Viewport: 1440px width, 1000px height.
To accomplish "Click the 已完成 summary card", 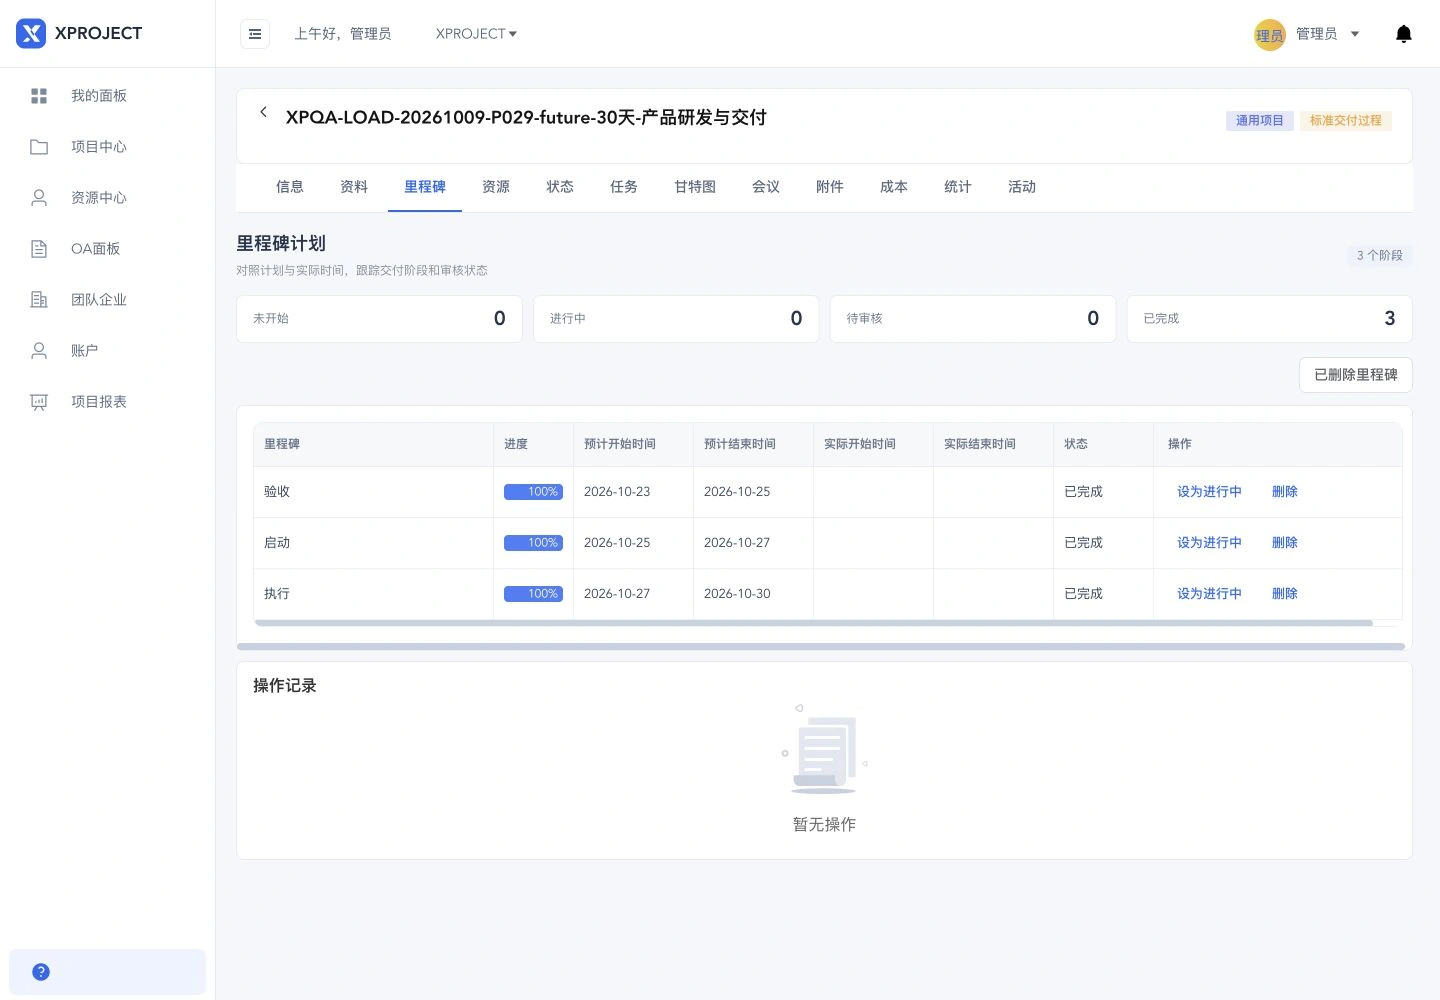I will point(1269,319).
